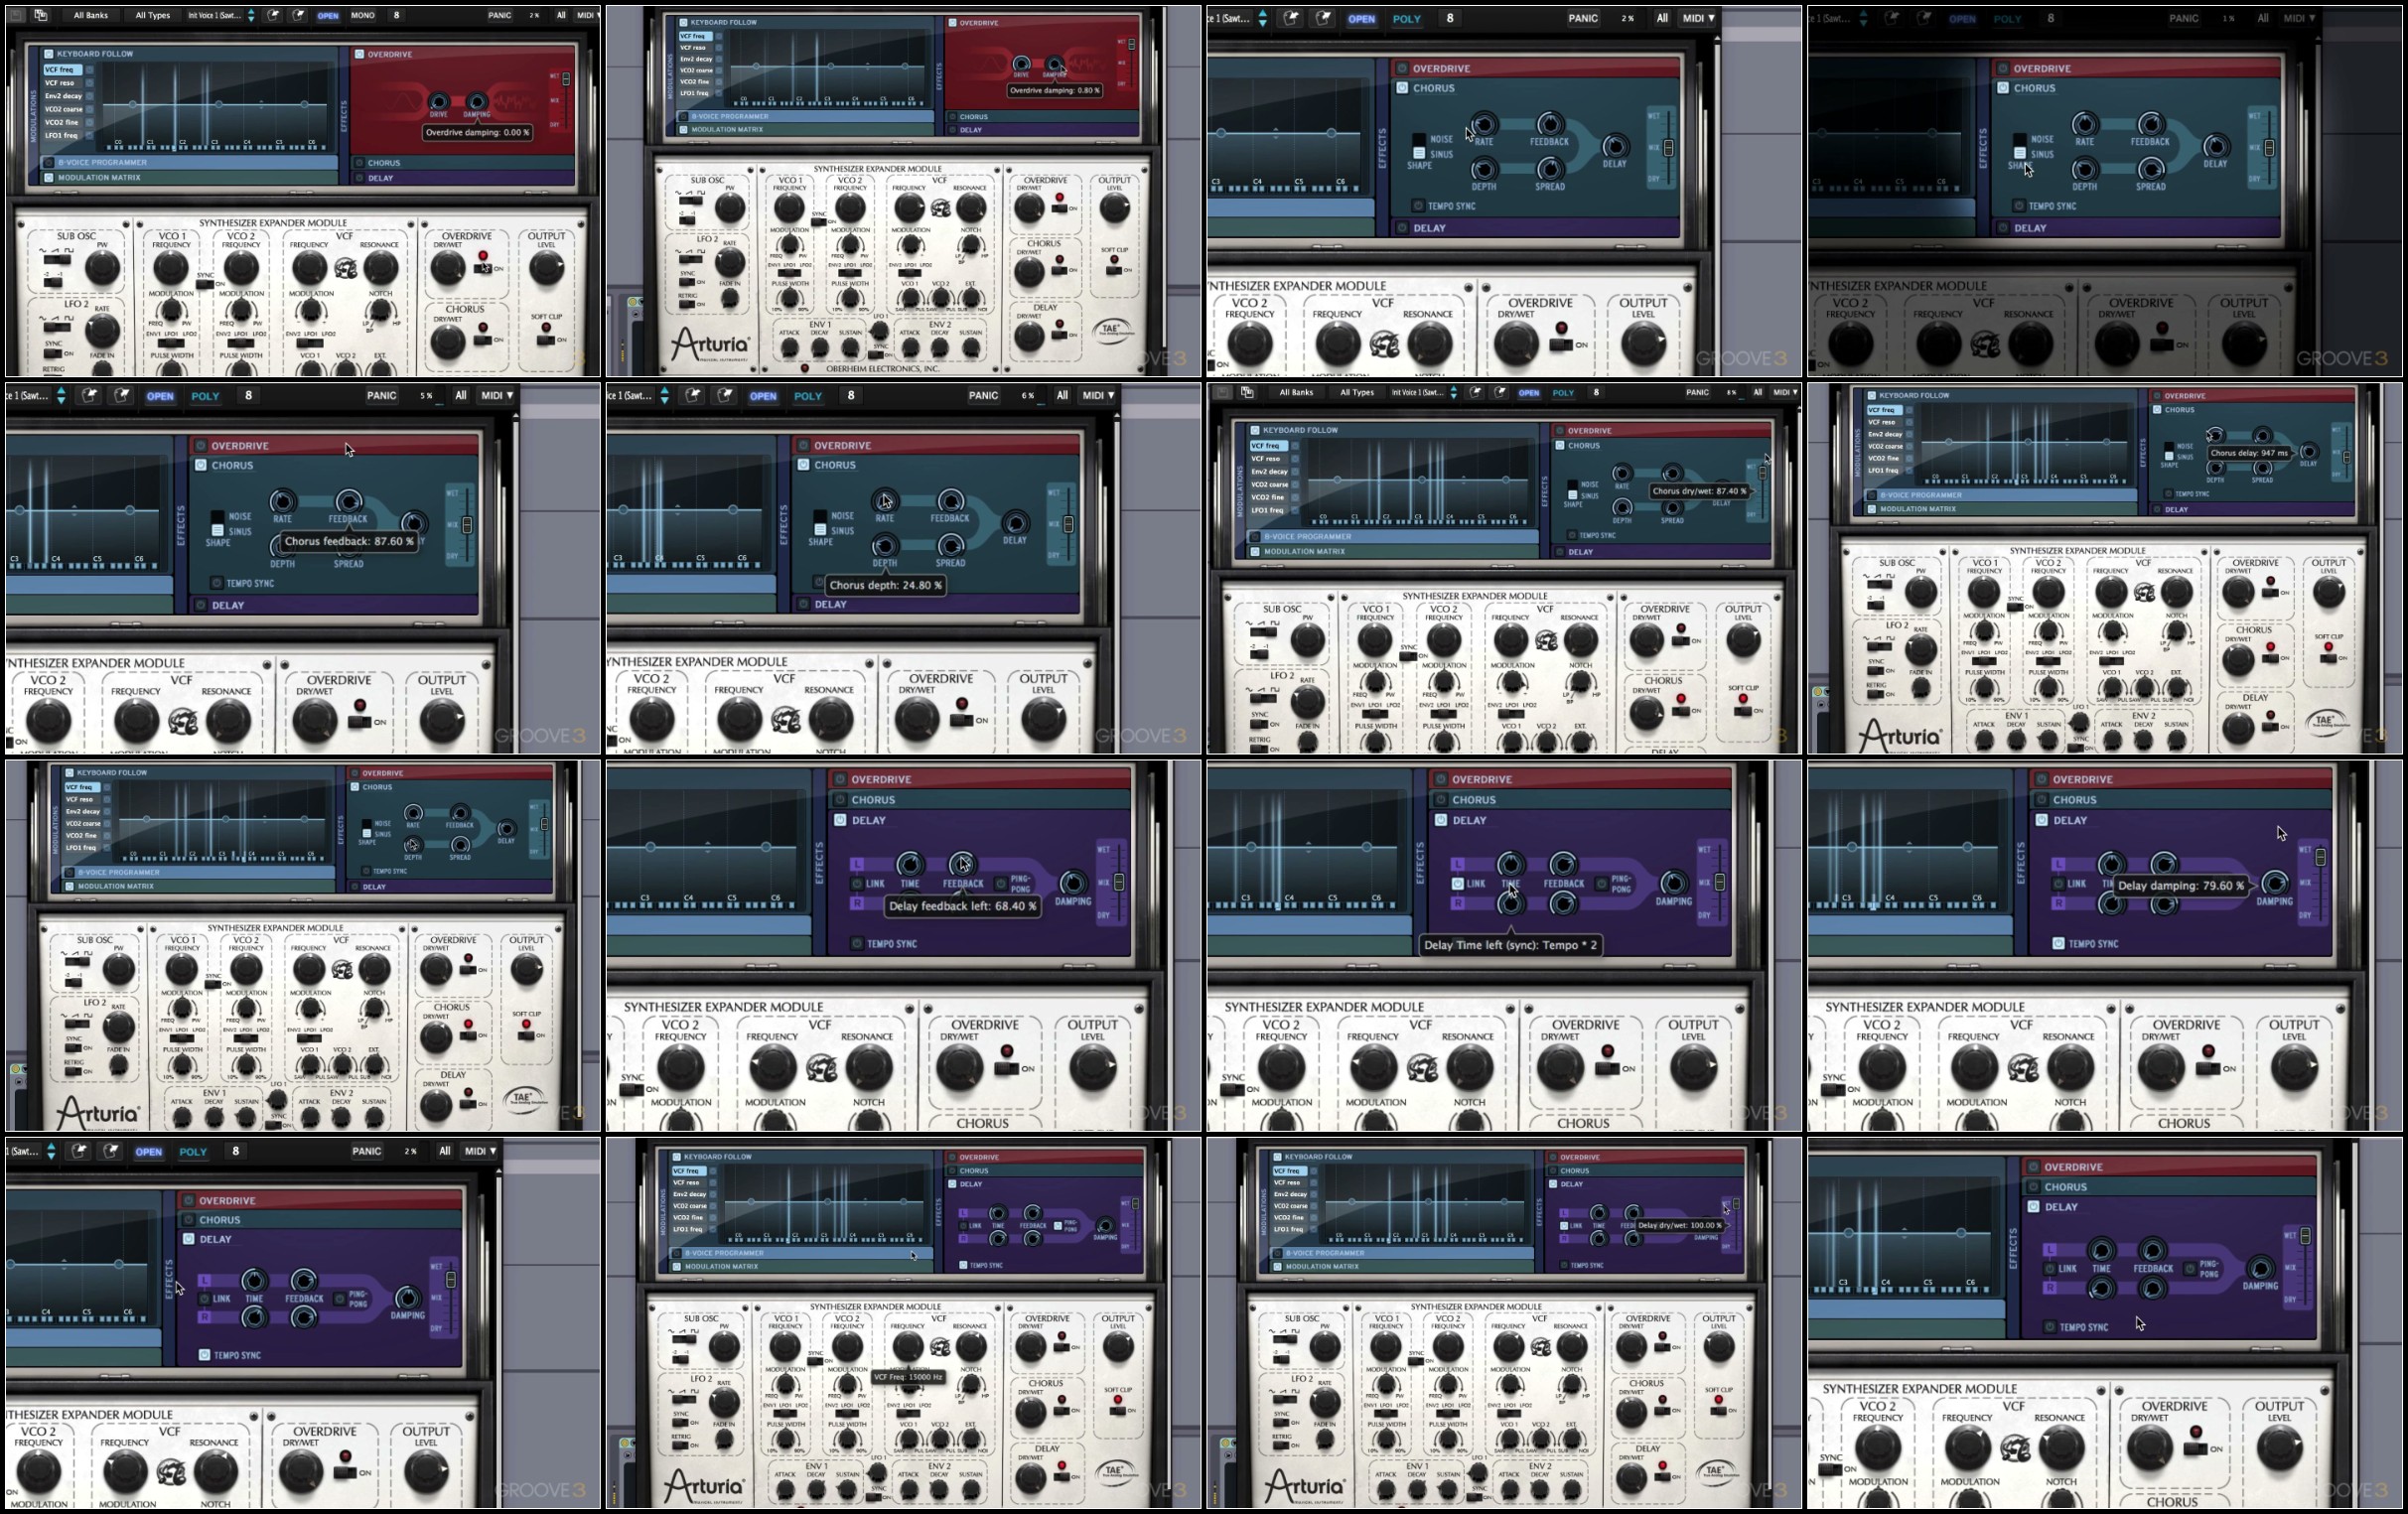This screenshot has height=1514, width=2408.
Task: Click Delay power icon in Chorus feedback 87.60% frame
Action: coord(201,605)
